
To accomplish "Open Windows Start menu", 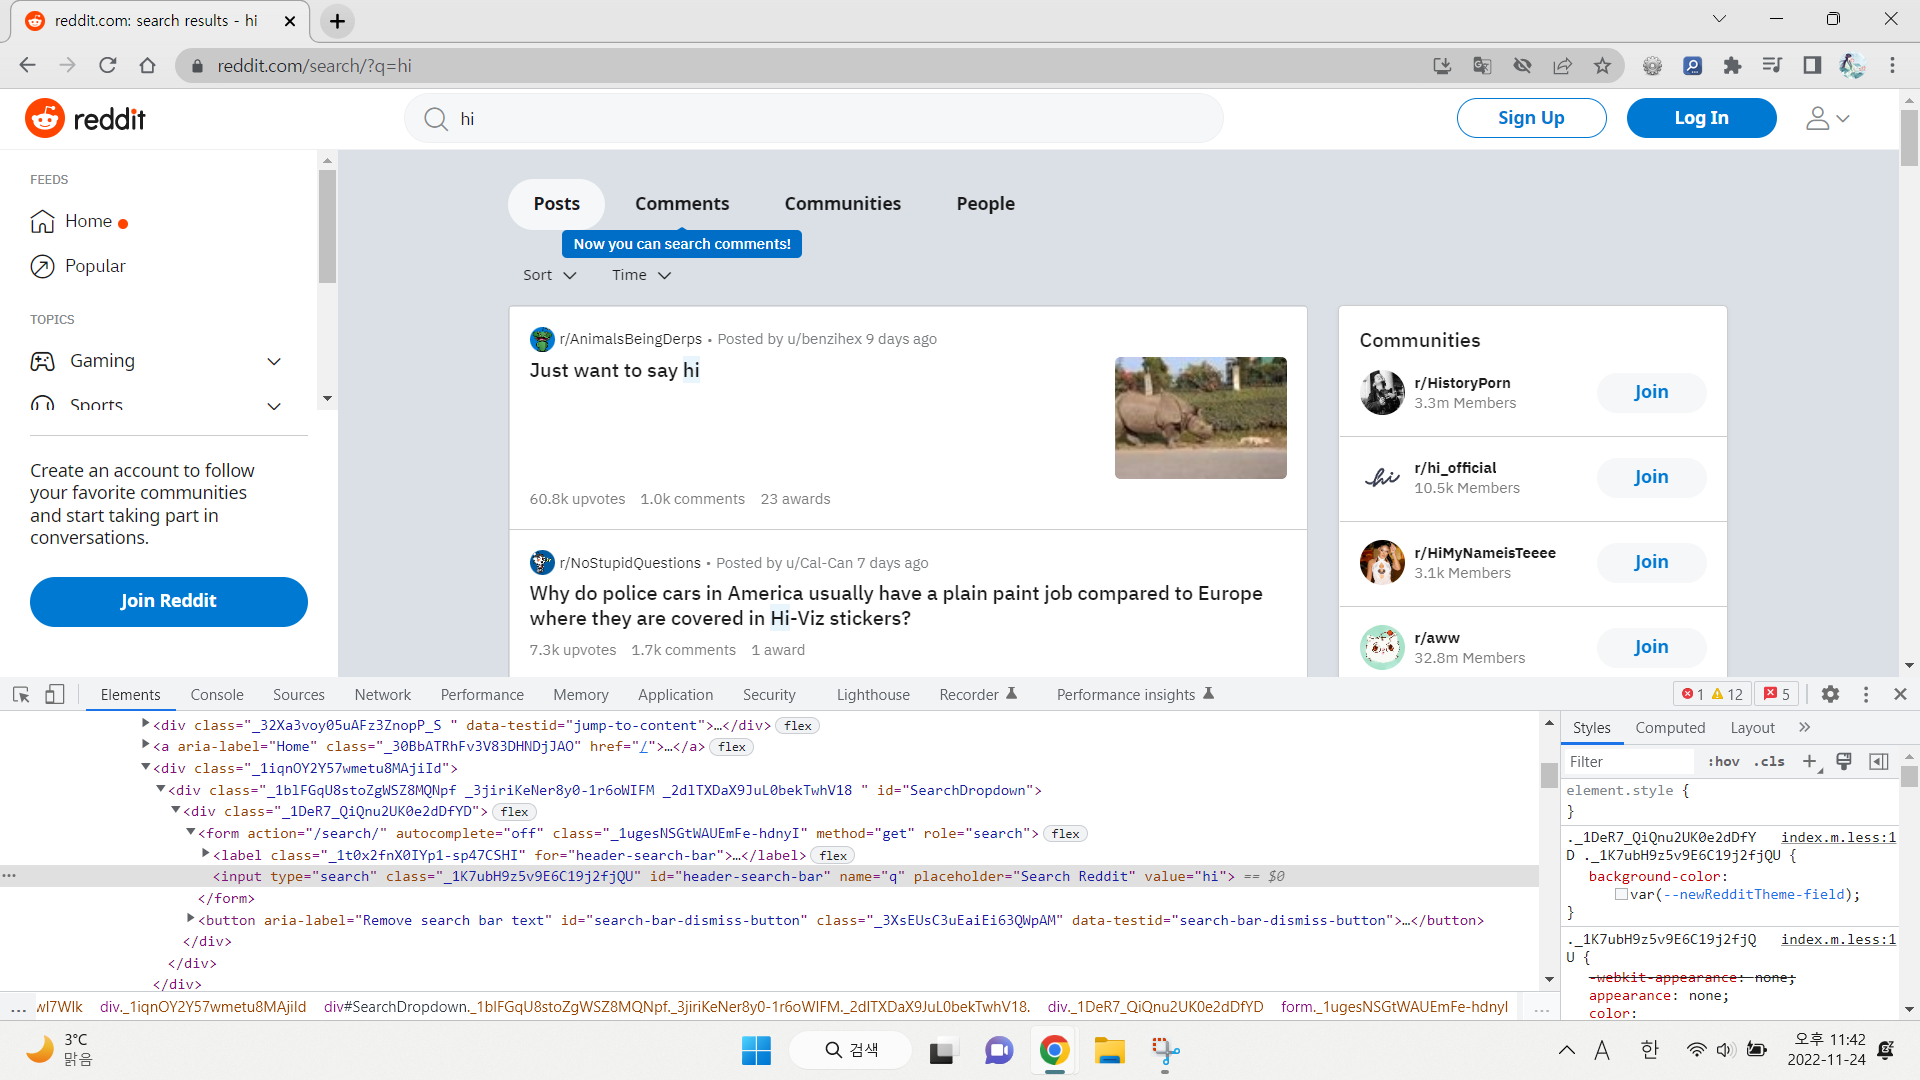I will coord(756,1050).
